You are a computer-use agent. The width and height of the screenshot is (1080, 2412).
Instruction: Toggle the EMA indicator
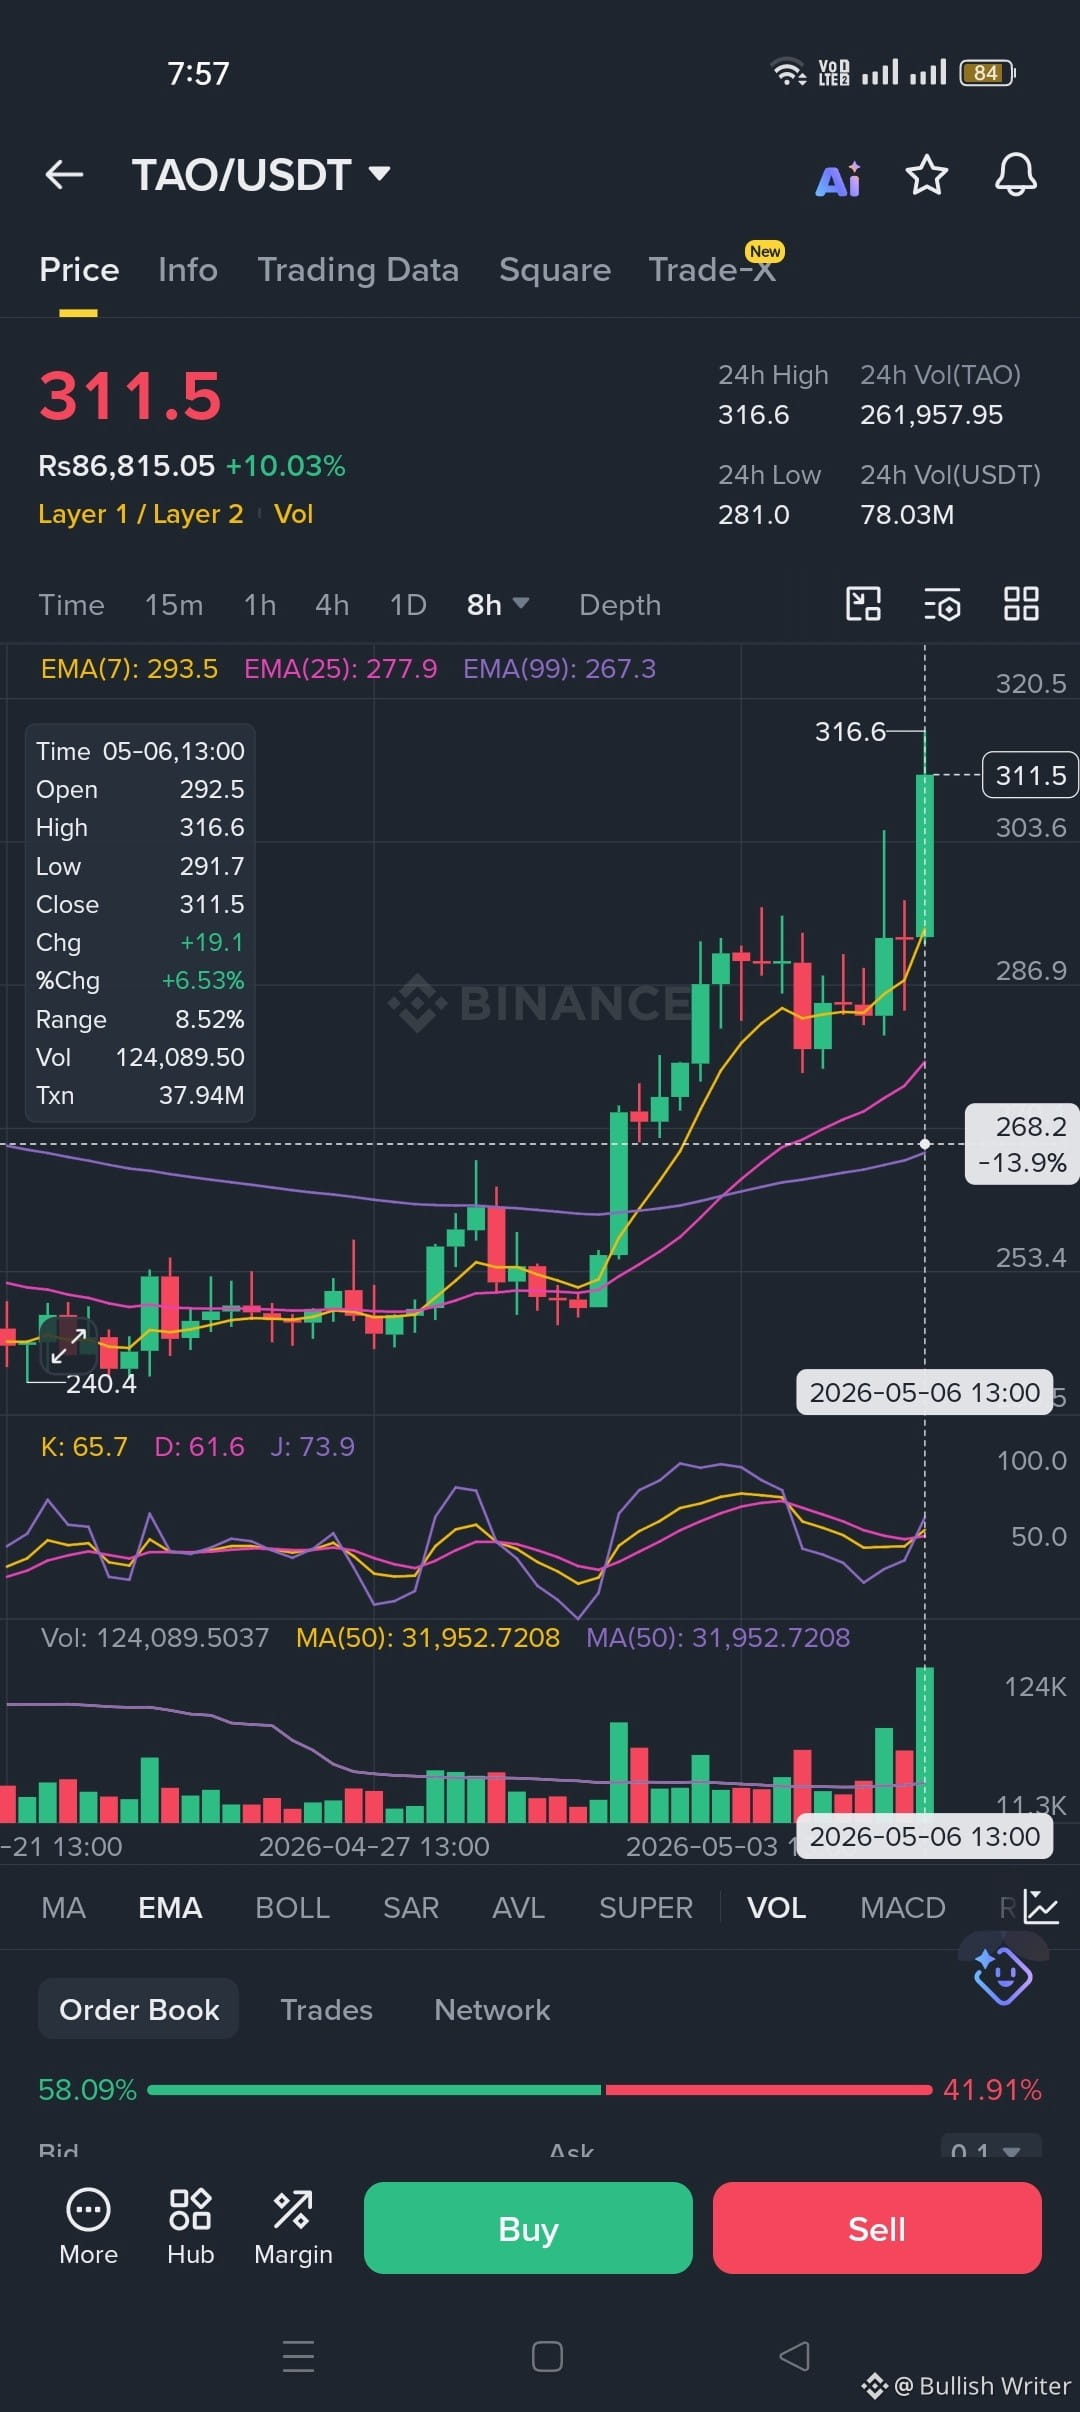pyautogui.click(x=170, y=1907)
